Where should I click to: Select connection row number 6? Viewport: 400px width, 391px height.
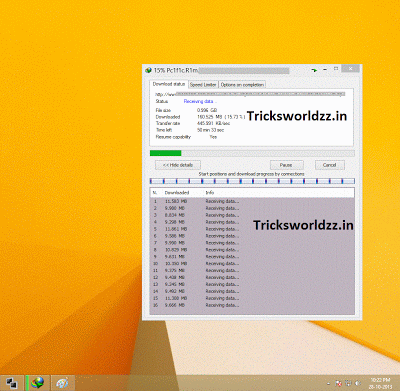252,236
